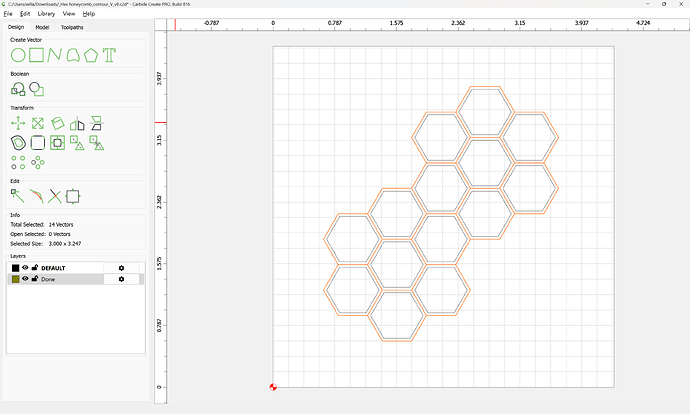Toggle visibility of the Done layer

[25, 279]
